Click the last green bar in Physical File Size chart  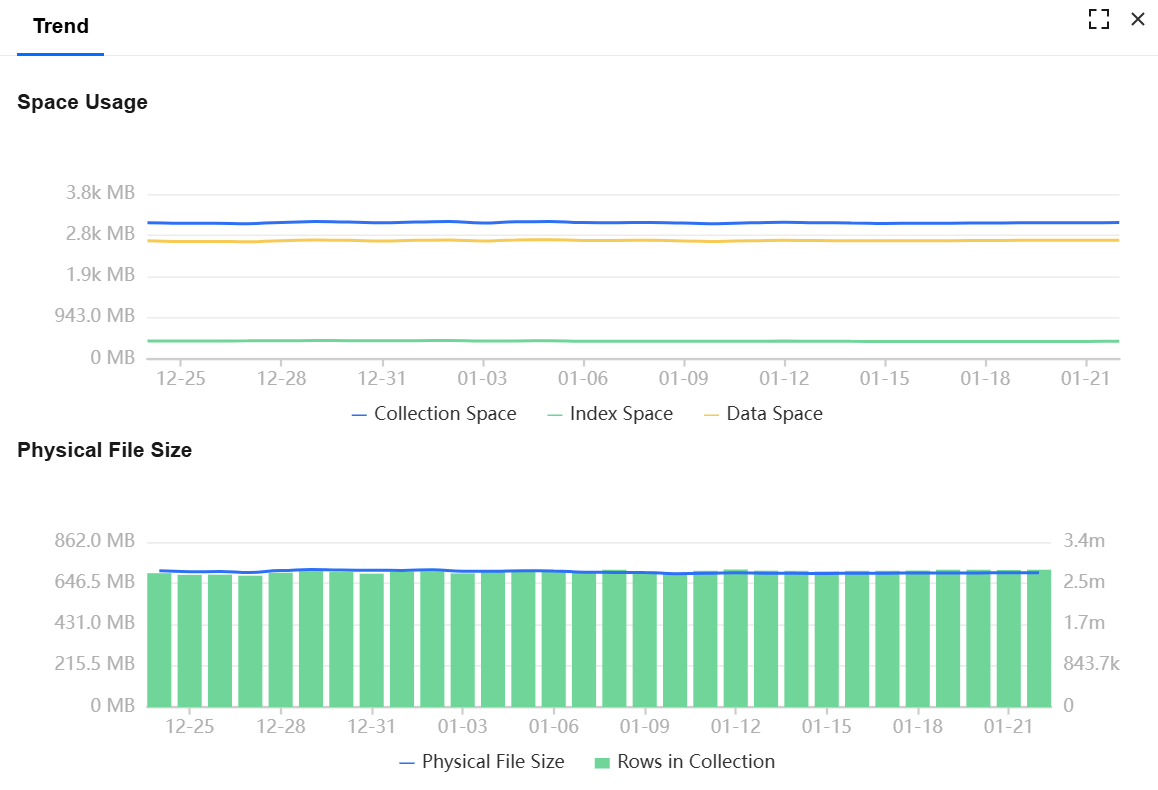pyautogui.click(x=1039, y=639)
